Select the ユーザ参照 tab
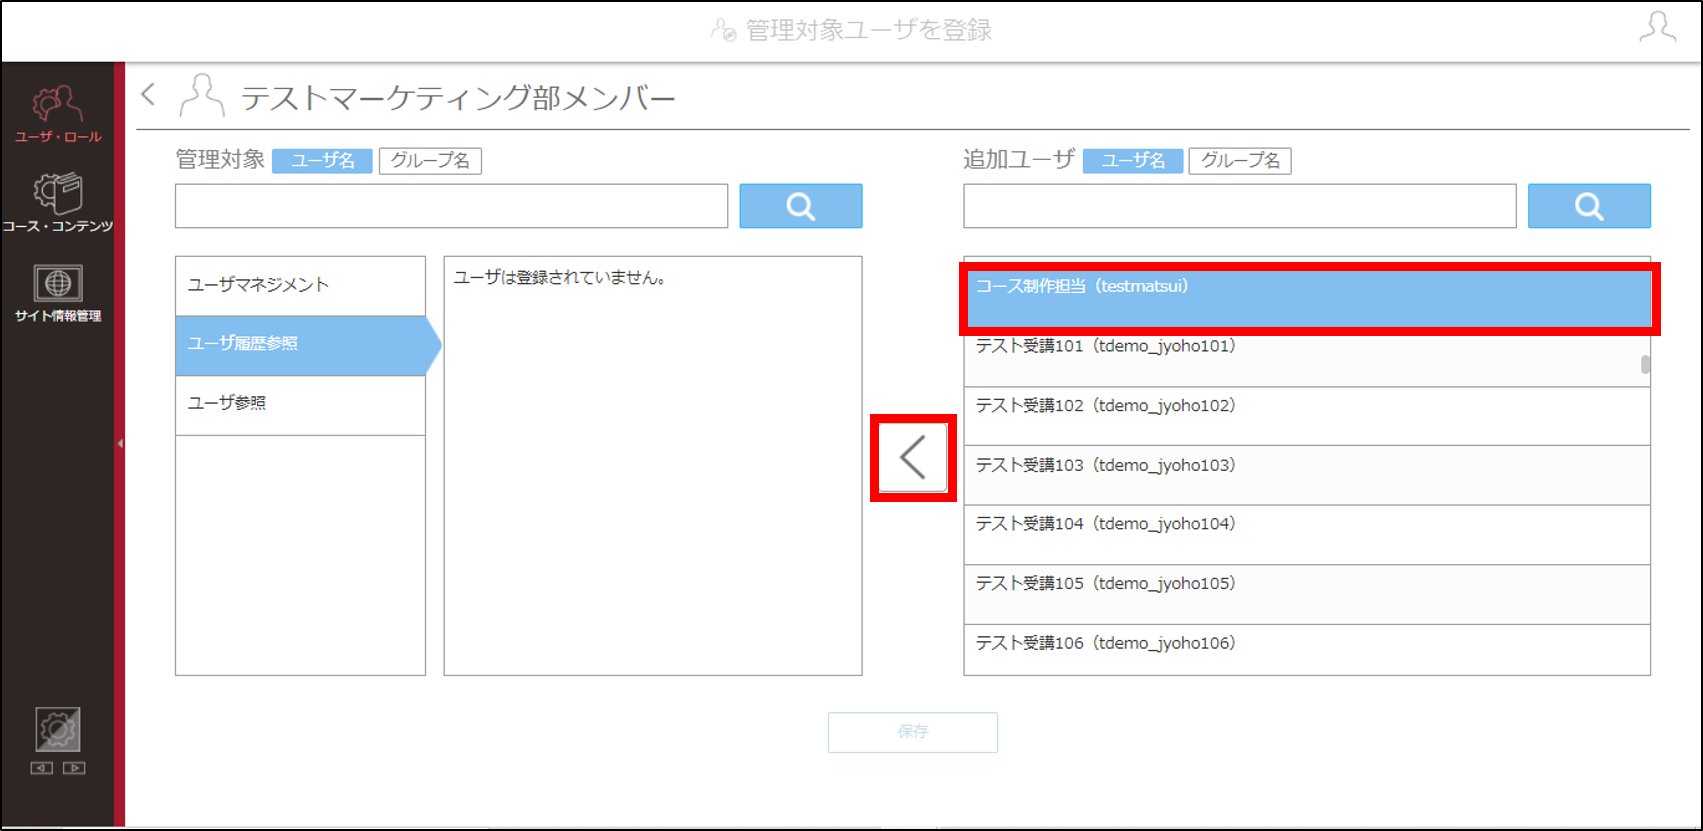1703x831 pixels. 300,405
